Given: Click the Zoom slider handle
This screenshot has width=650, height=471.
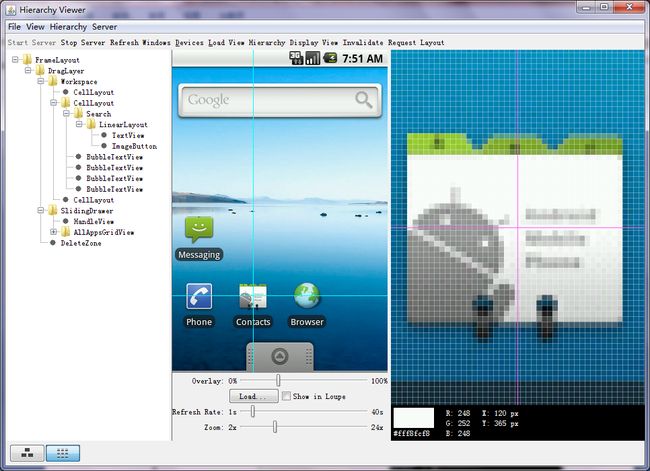Looking at the screenshot, I should (274, 427).
